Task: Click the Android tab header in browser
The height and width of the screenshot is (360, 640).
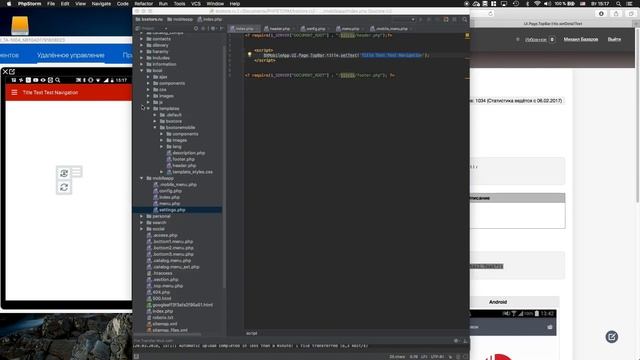Action: (498, 302)
